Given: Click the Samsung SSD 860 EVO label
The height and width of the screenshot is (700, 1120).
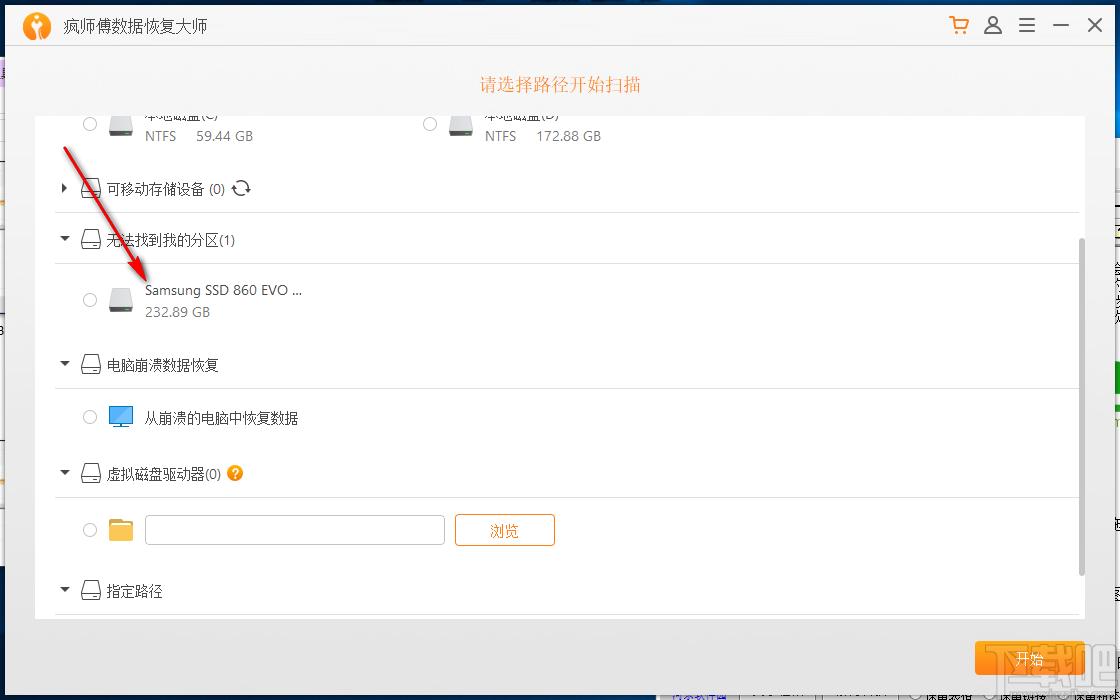Looking at the screenshot, I should [x=224, y=291].
